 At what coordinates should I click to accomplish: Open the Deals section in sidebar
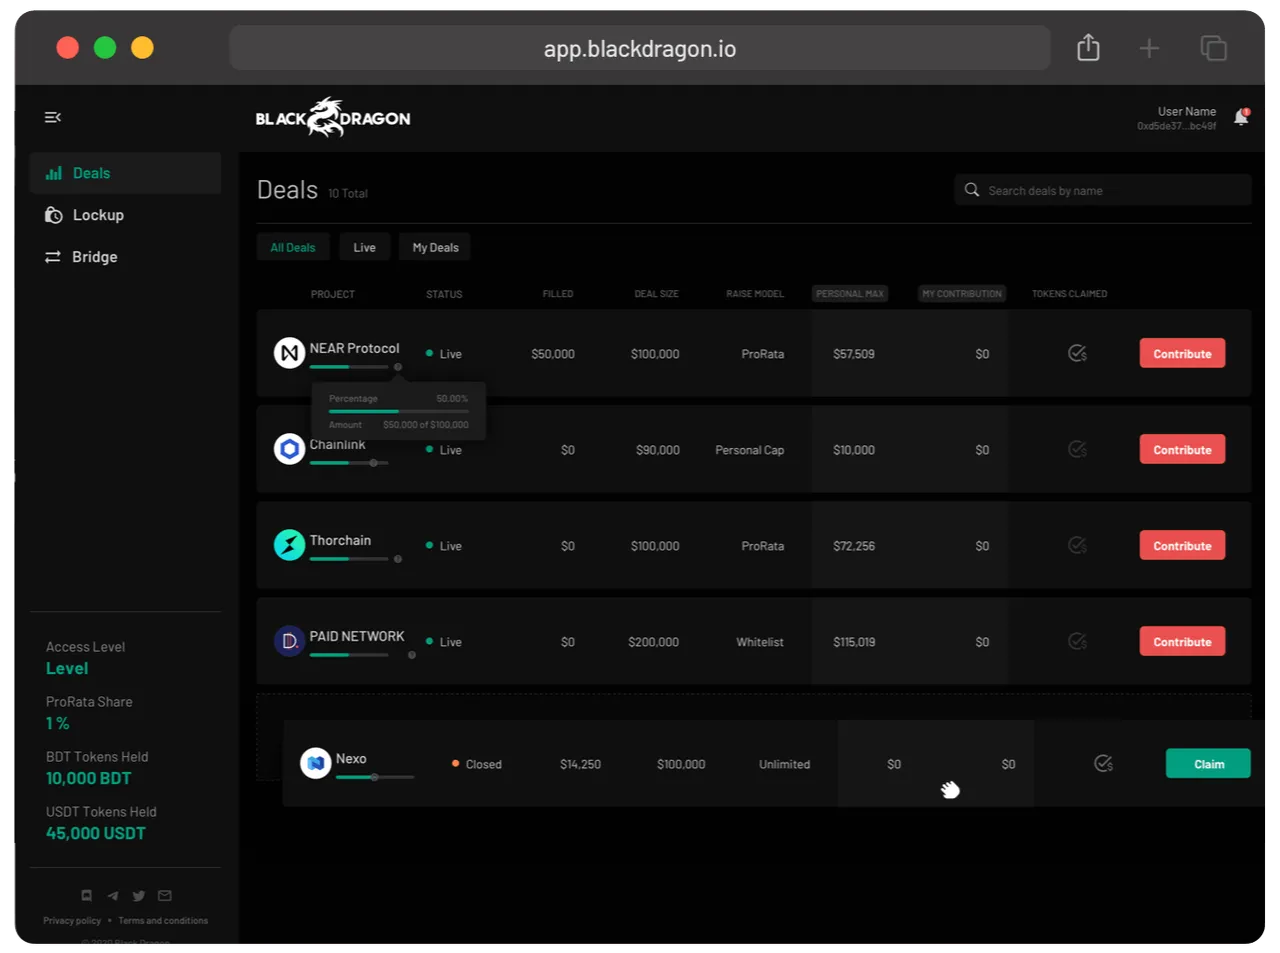tap(125, 173)
